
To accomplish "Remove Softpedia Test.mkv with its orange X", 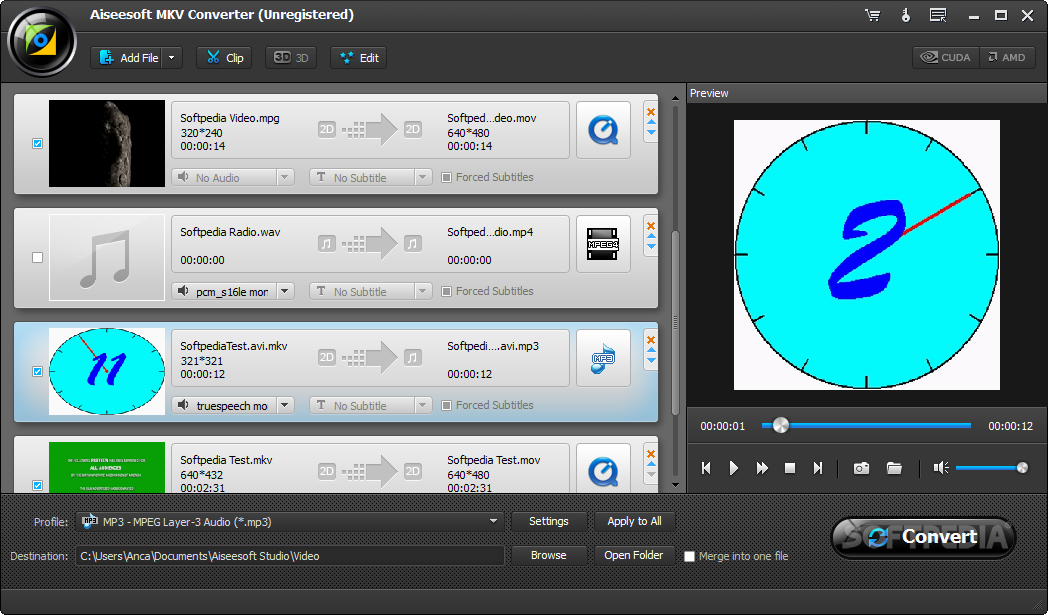I will click(651, 454).
